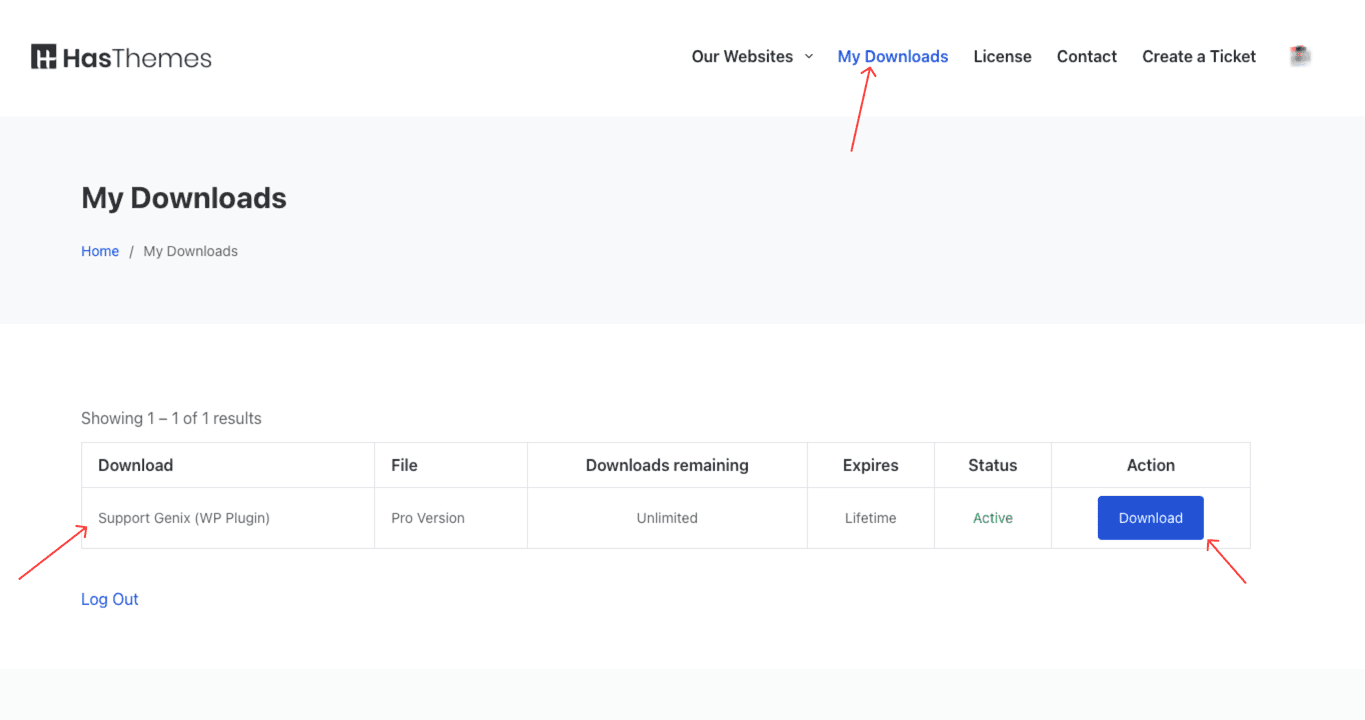This screenshot has width=1365, height=720.
Task: Select the License menu item
Action: tap(1002, 57)
